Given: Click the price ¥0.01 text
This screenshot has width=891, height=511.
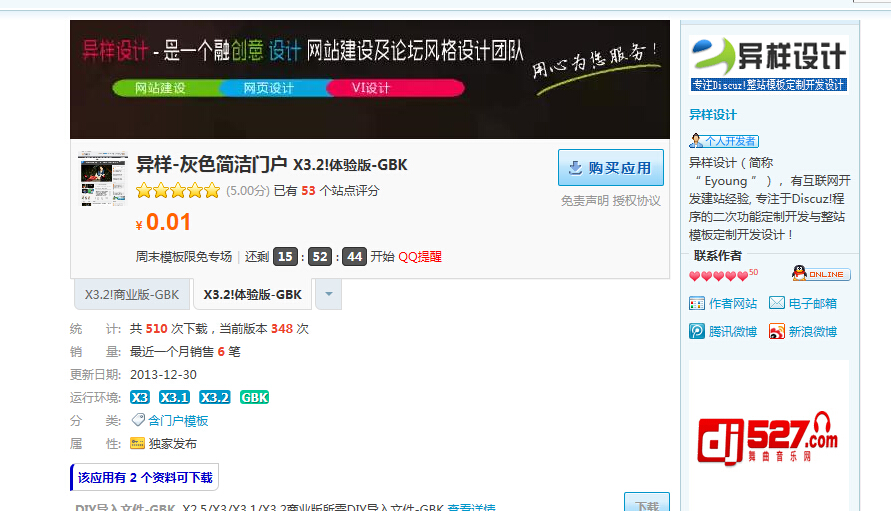Looking at the screenshot, I should pyautogui.click(x=163, y=222).
